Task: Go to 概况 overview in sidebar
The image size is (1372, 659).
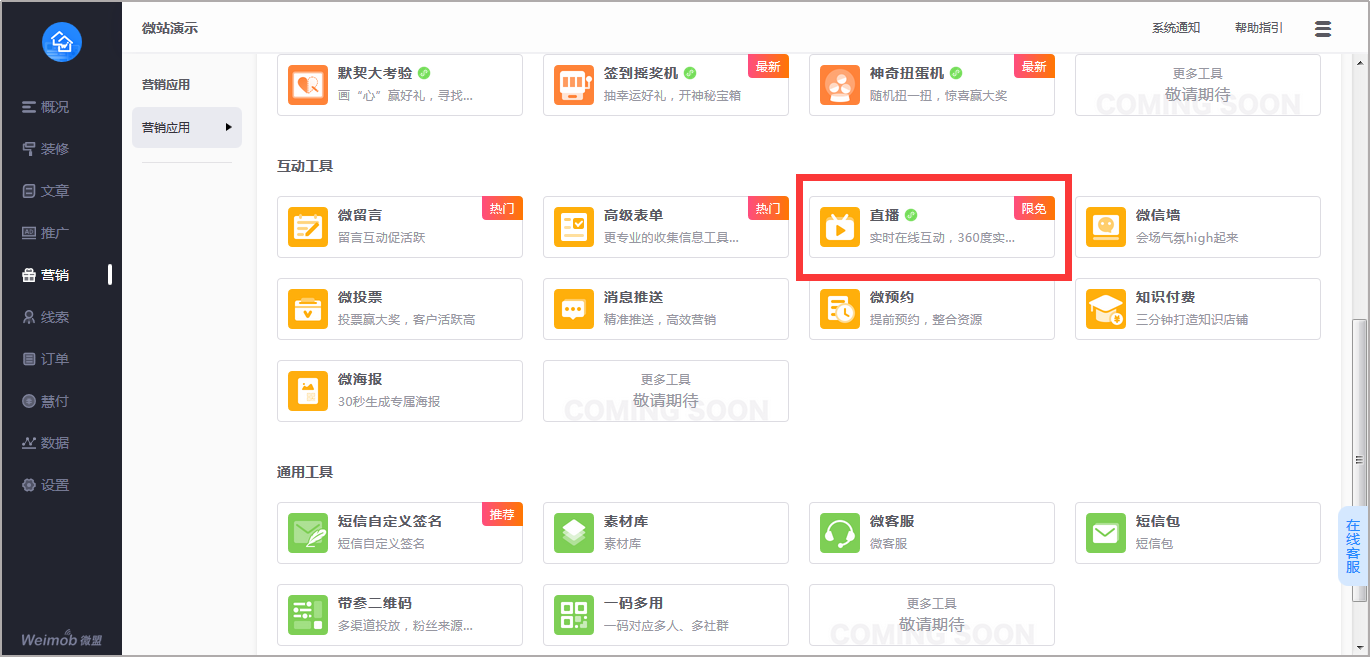Action: click(55, 107)
